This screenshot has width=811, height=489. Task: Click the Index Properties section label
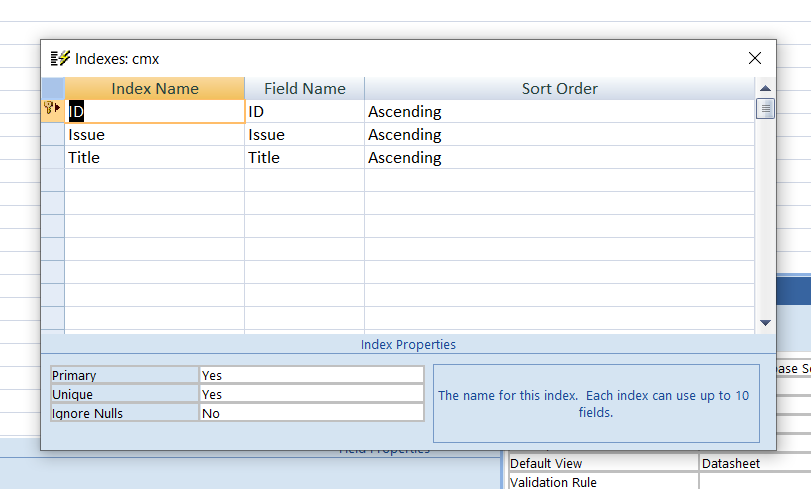click(x=408, y=345)
